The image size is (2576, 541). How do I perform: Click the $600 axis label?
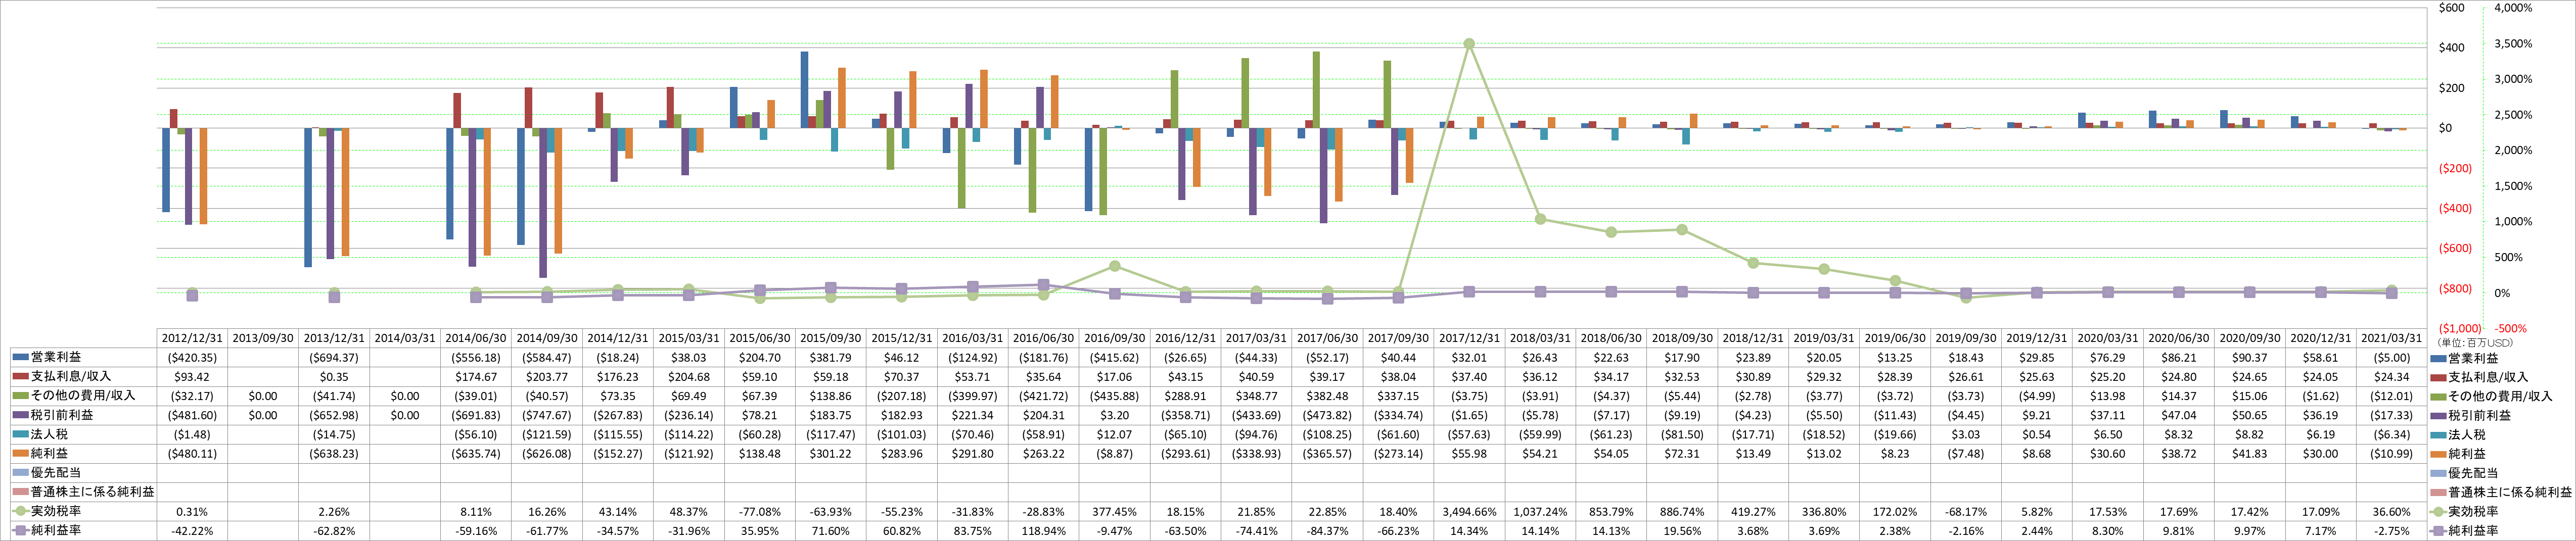click(x=2451, y=8)
